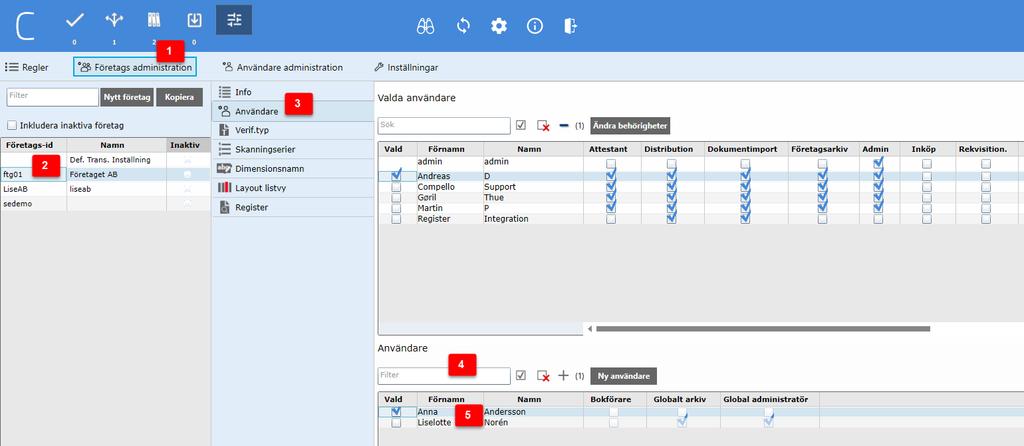1024x446 pixels.
Task: Click the scrollbar left arrow
Action: (x=590, y=328)
